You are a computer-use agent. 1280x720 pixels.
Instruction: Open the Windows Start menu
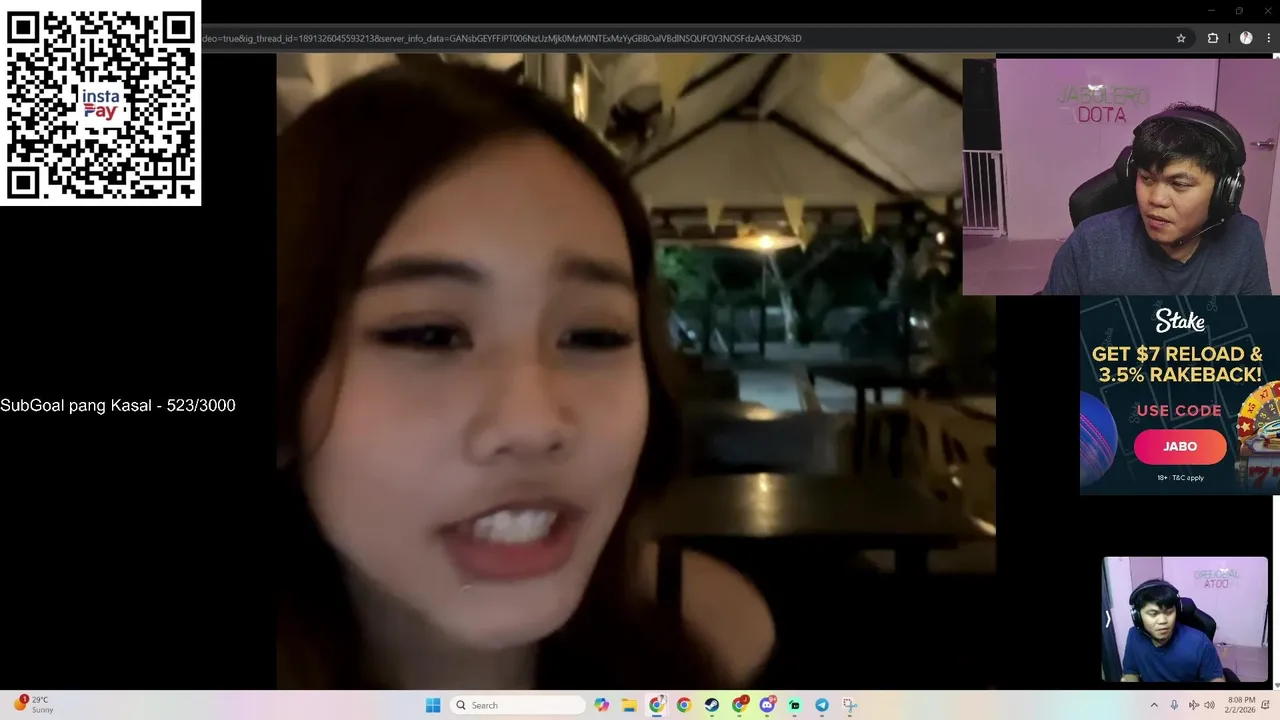[x=433, y=705]
